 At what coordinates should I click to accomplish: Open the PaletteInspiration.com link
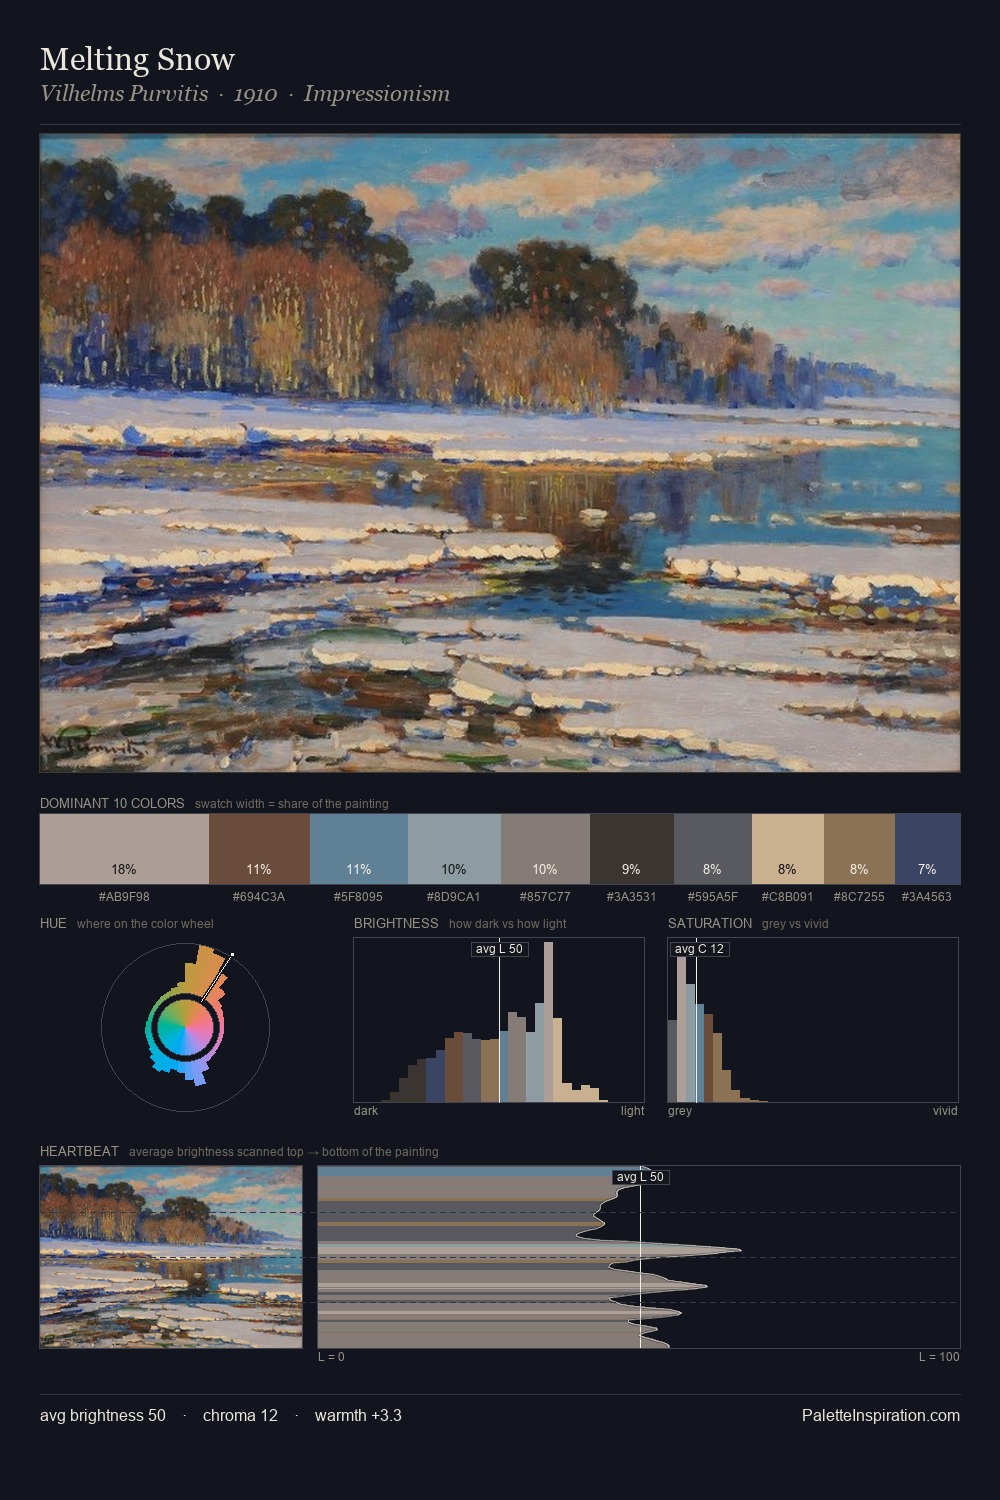(881, 1415)
